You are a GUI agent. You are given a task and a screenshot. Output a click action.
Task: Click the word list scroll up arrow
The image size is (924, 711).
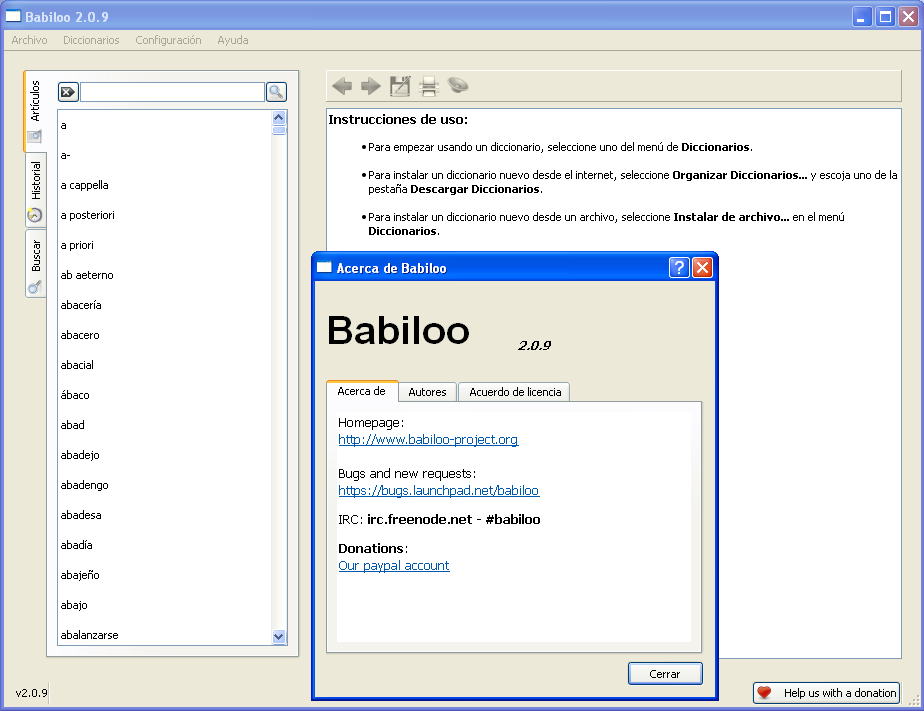(279, 117)
